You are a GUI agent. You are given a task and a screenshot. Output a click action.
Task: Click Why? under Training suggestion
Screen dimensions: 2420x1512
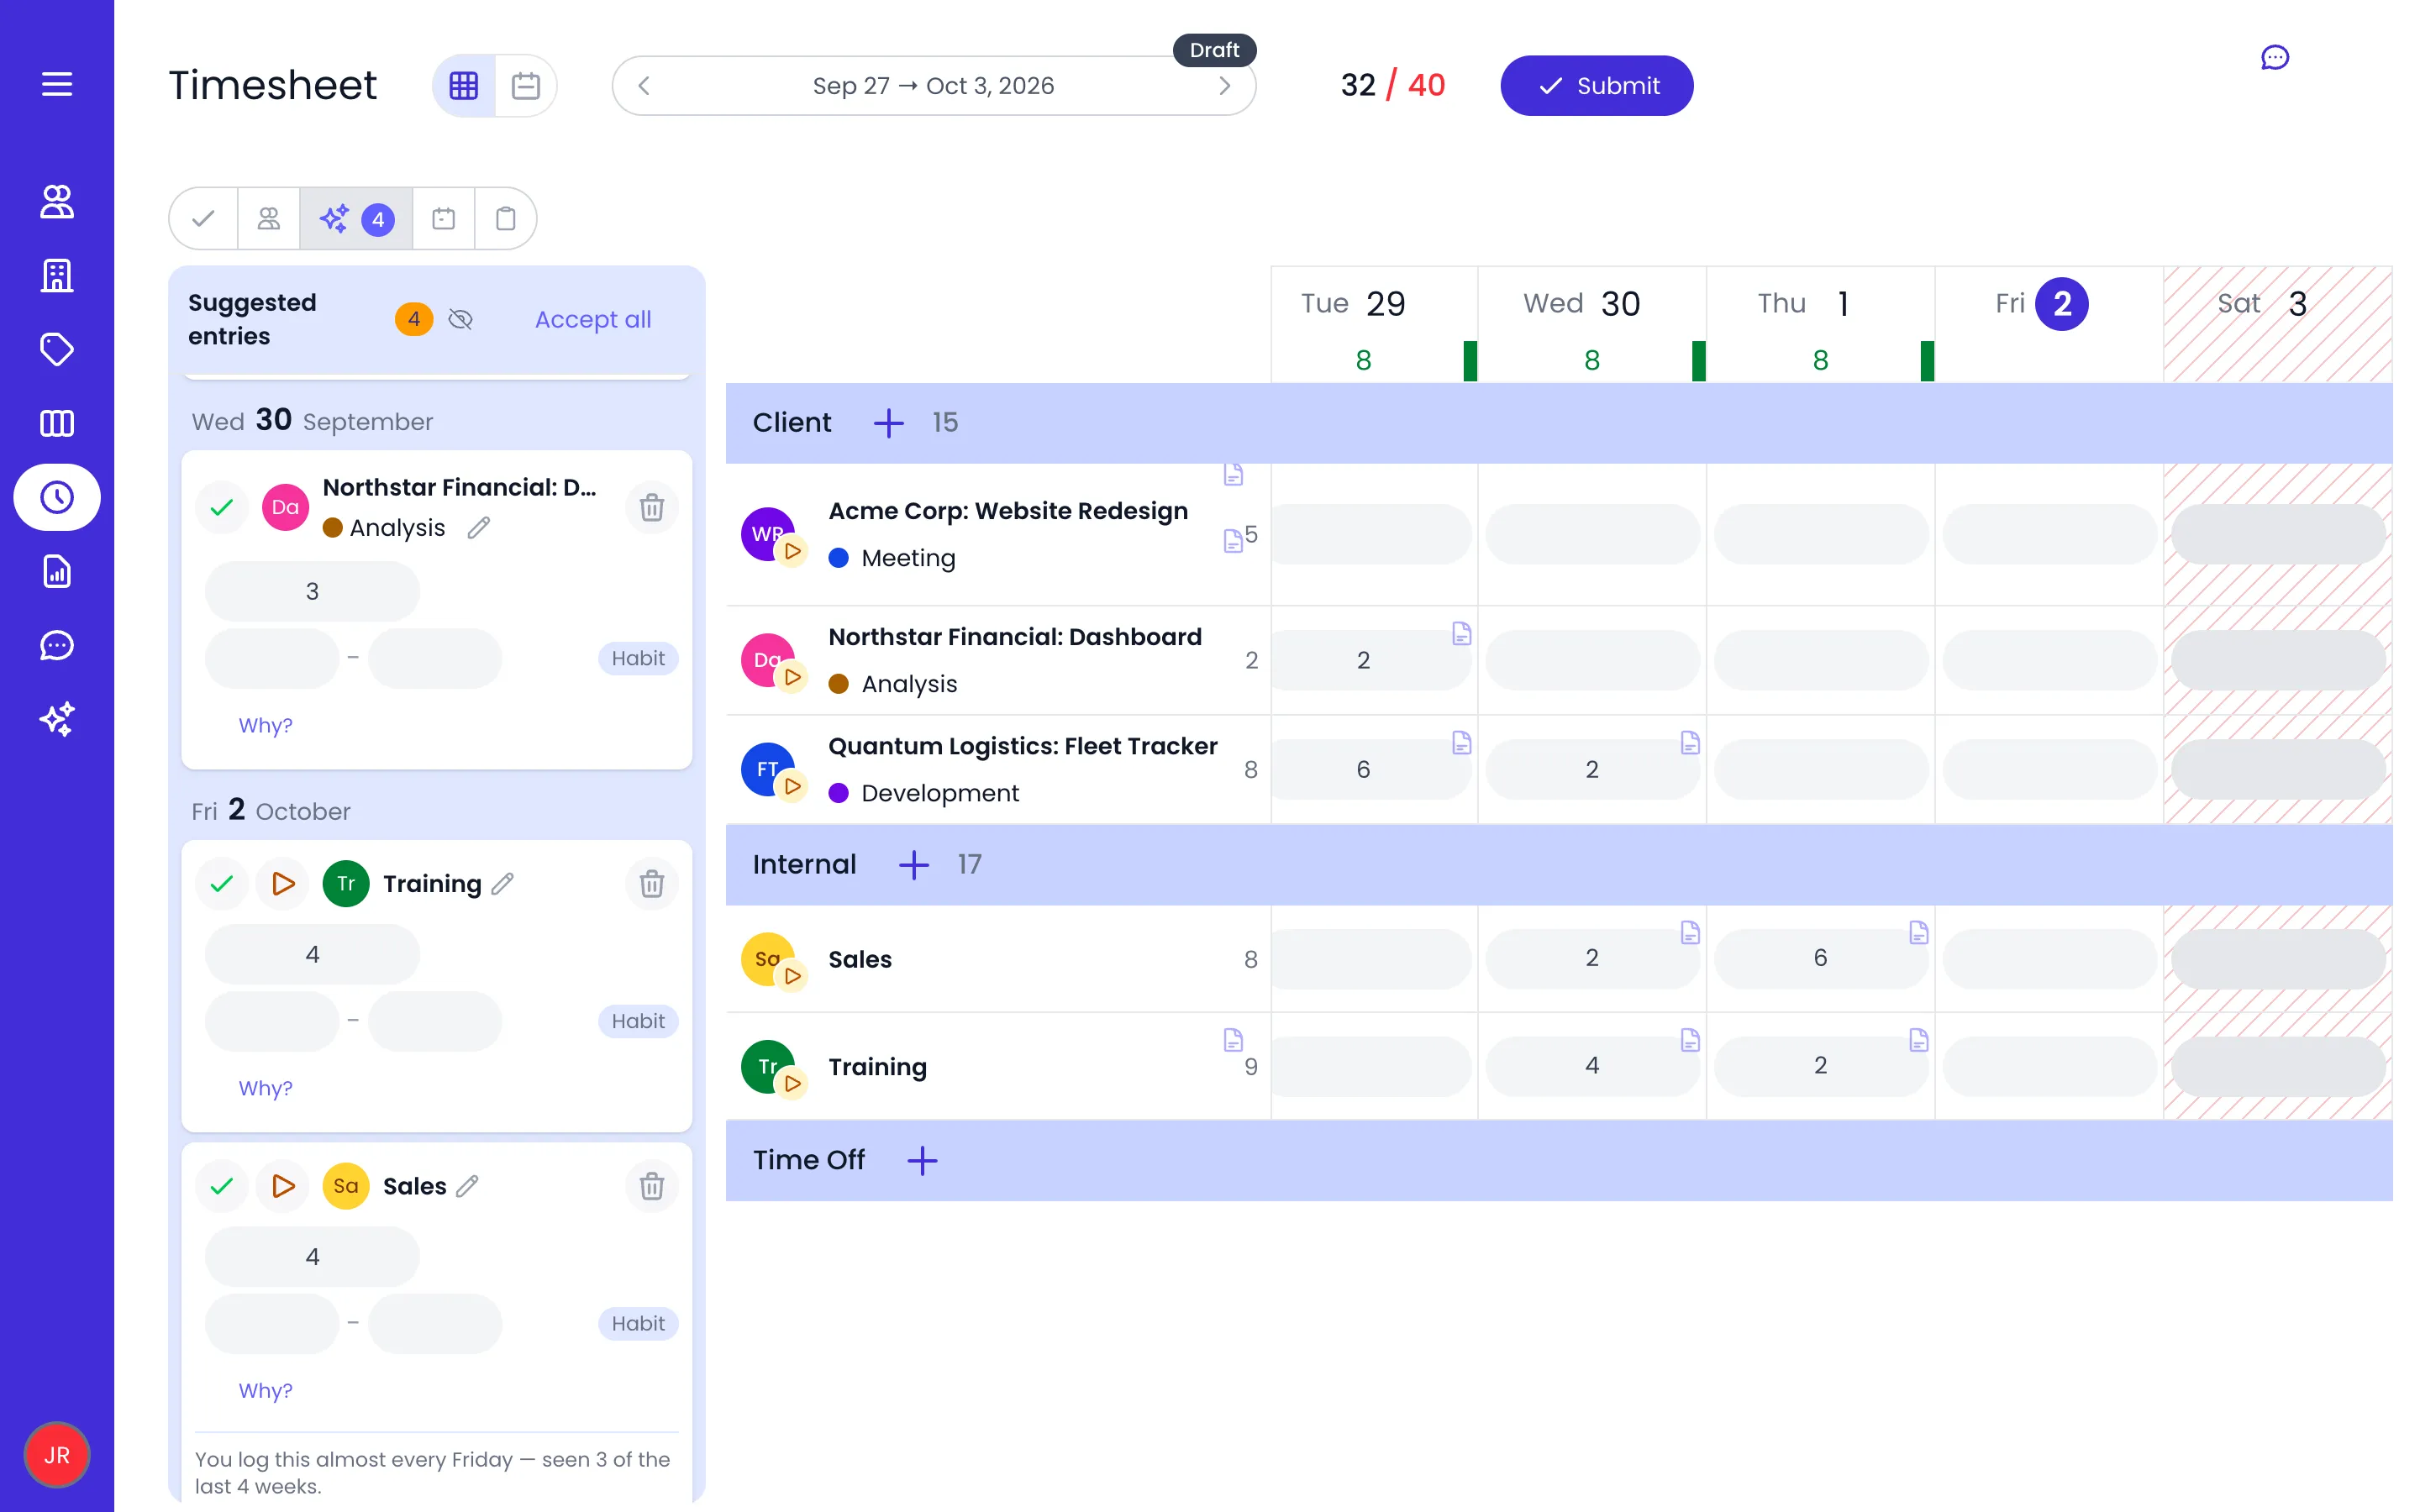pos(265,1088)
